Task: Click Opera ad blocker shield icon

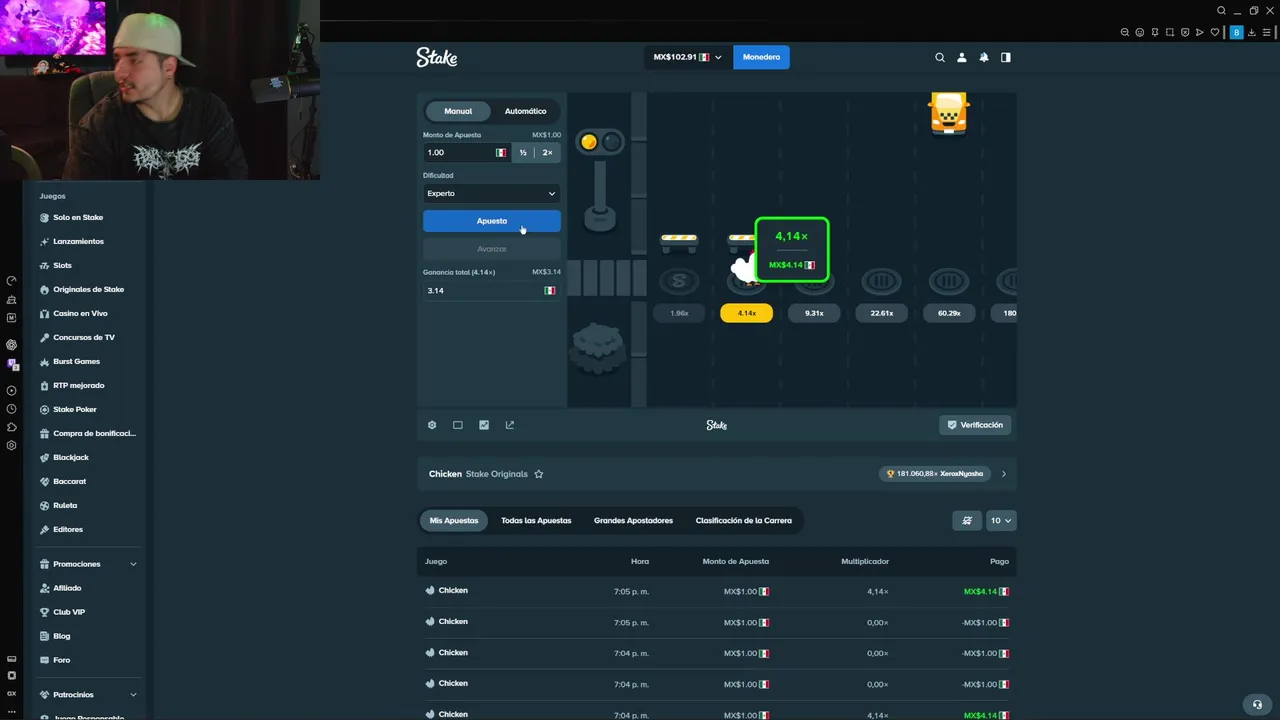Action: pyautogui.click(x=1185, y=32)
